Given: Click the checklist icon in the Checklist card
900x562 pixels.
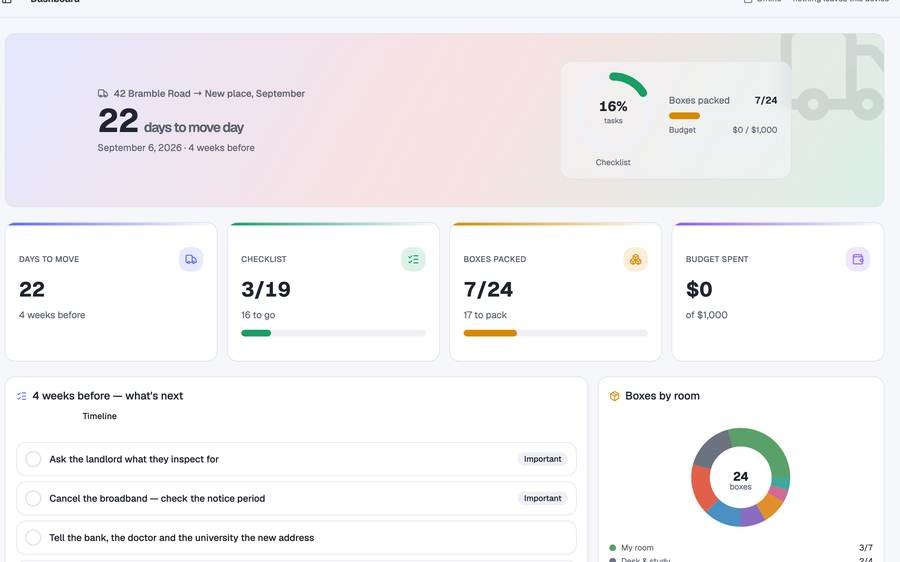Looking at the screenshot, I should coord(413,259).
